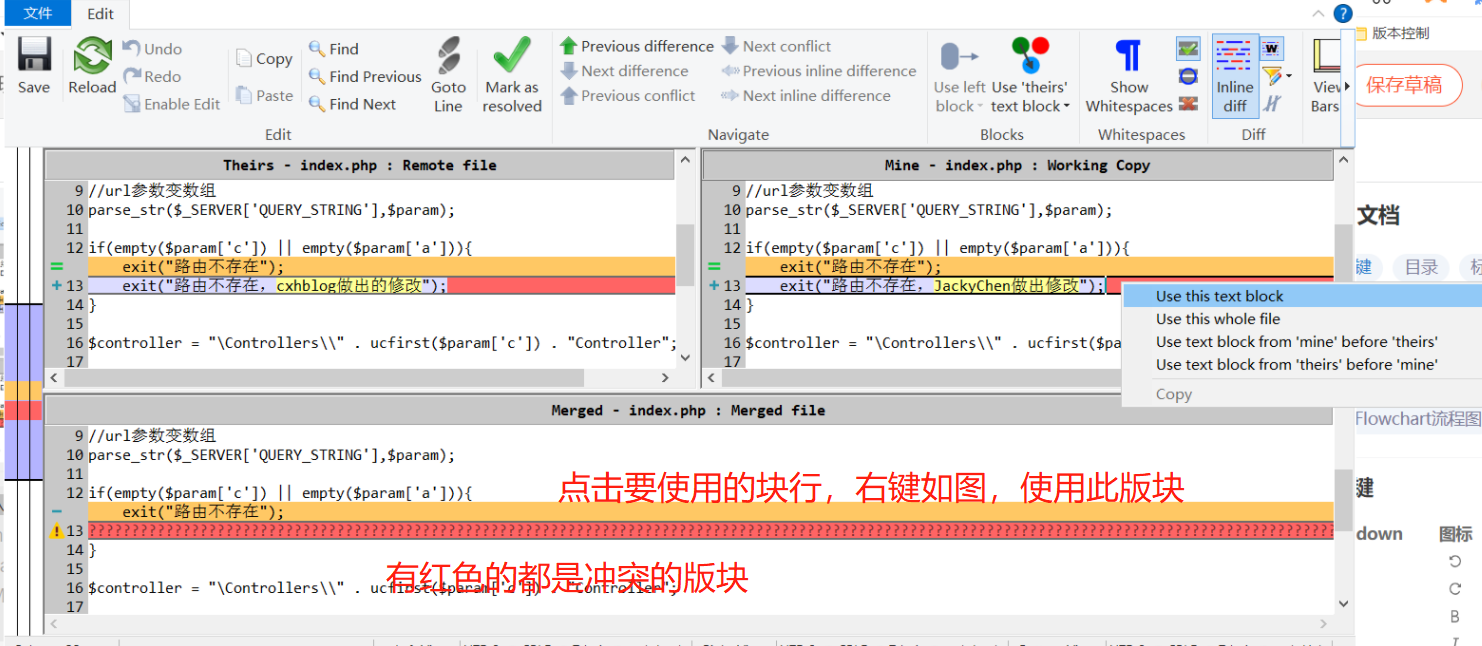The width and height of the screenshot is (1482, 646).
Task: Toggle ignore all whitespaces red X option
Action: (x=1188, y=103)
